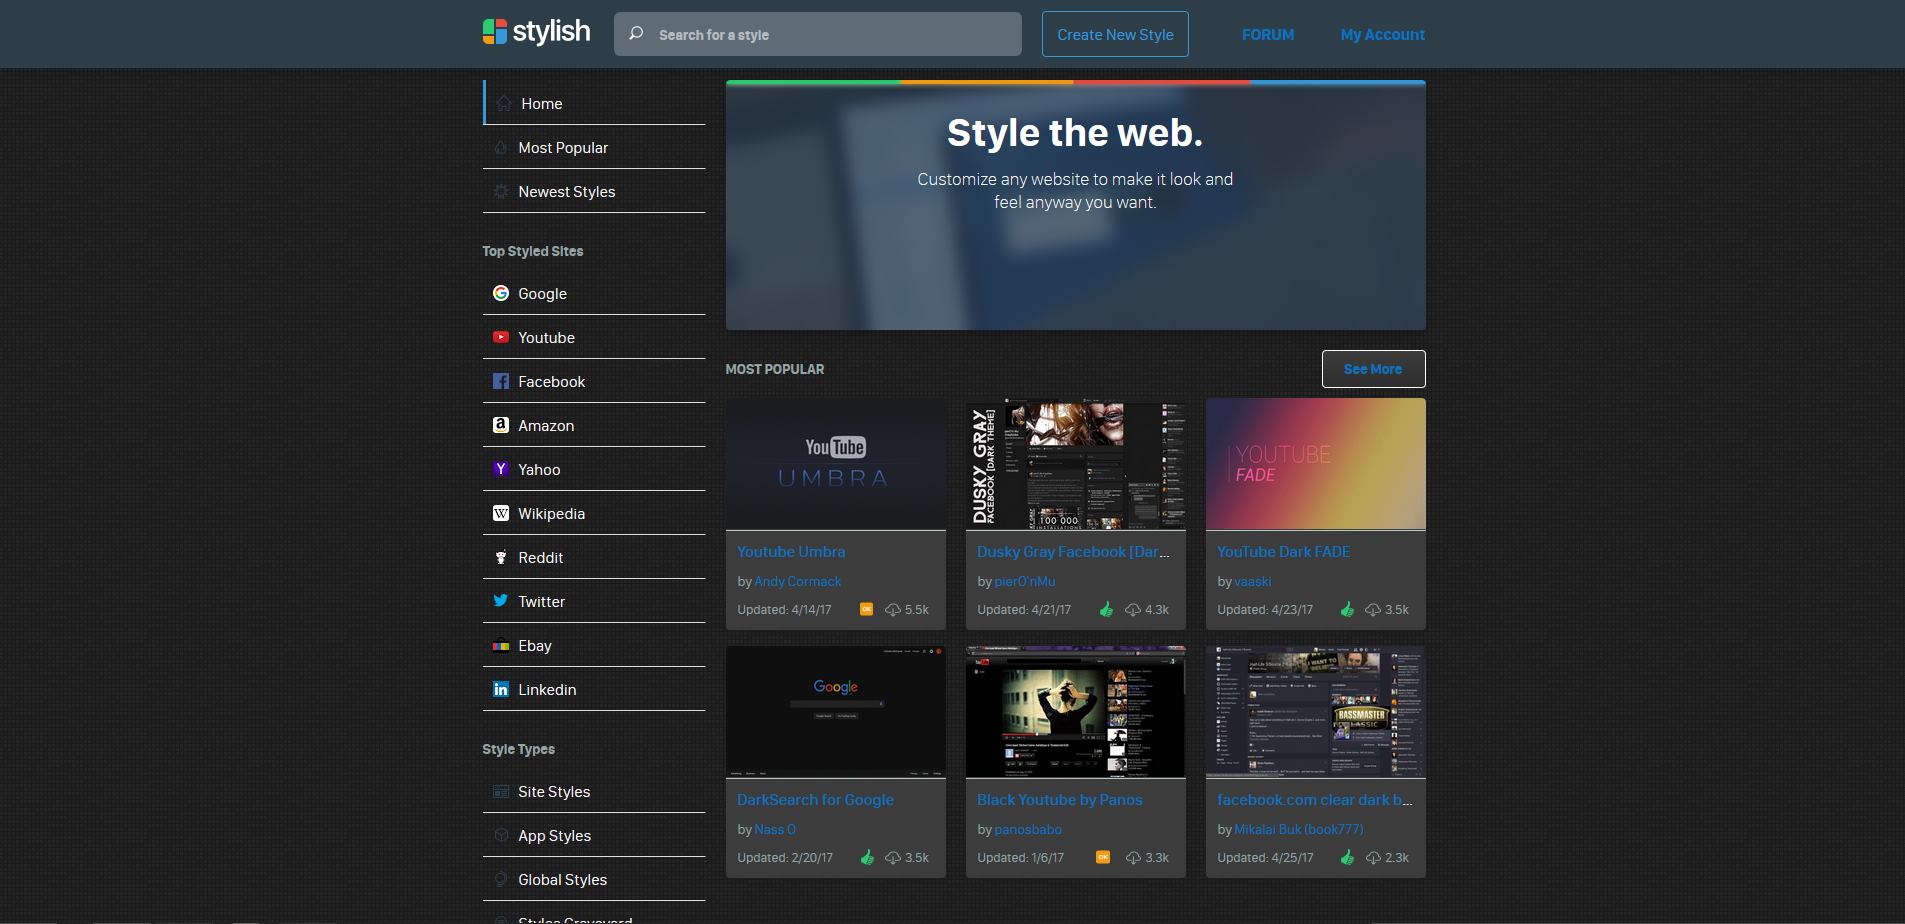Screen dimensions: 1905x924
Task: Click the Global Styles icon
Action: (501, 879)
